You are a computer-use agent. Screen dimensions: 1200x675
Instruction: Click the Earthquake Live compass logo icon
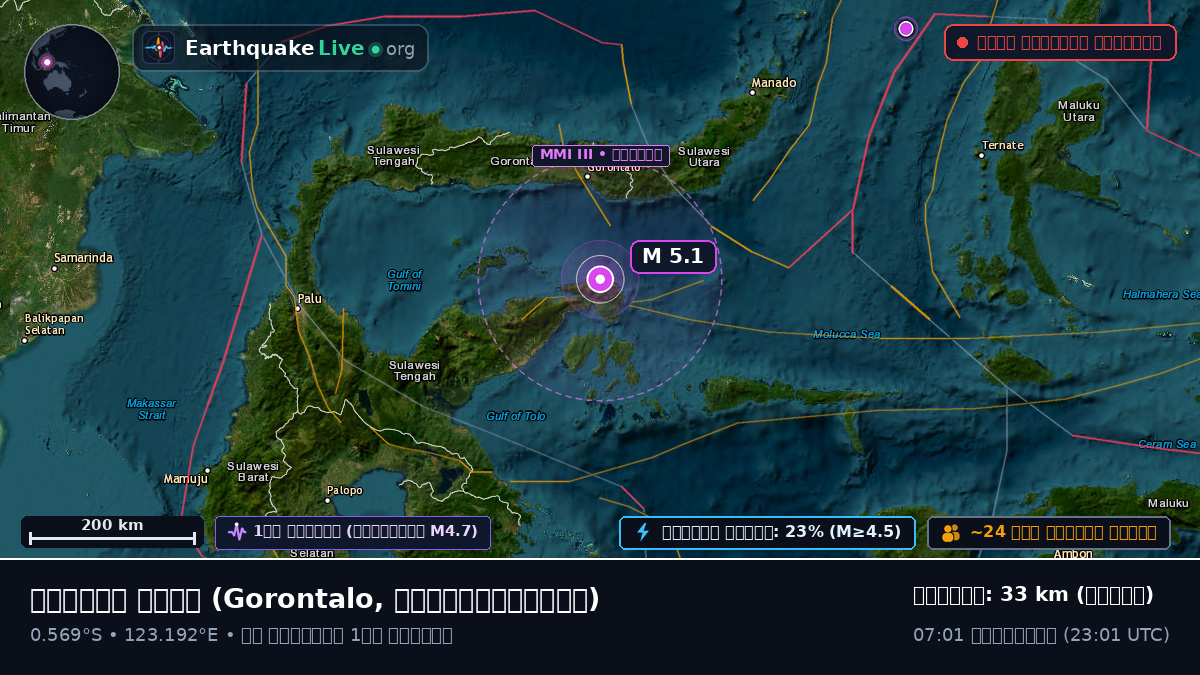[x=159, y=48]
